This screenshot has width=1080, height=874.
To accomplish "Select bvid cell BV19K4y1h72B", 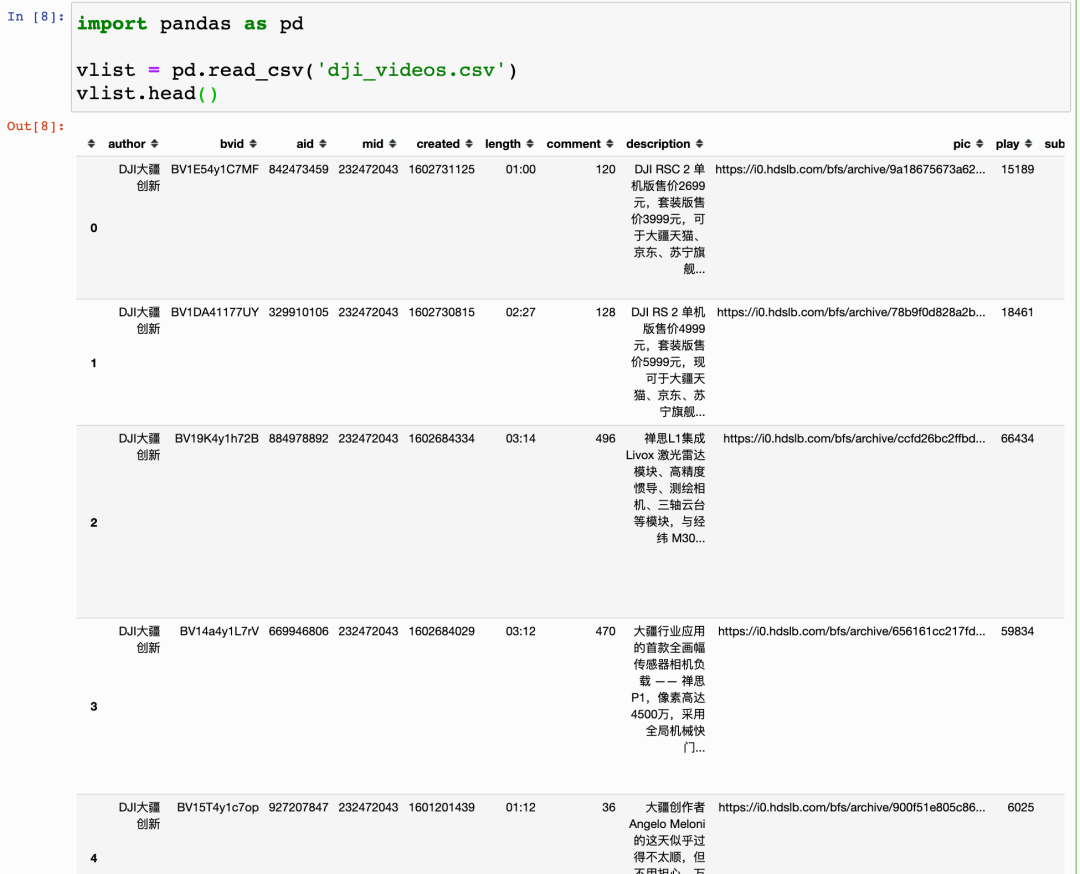I will click(217, 439).
